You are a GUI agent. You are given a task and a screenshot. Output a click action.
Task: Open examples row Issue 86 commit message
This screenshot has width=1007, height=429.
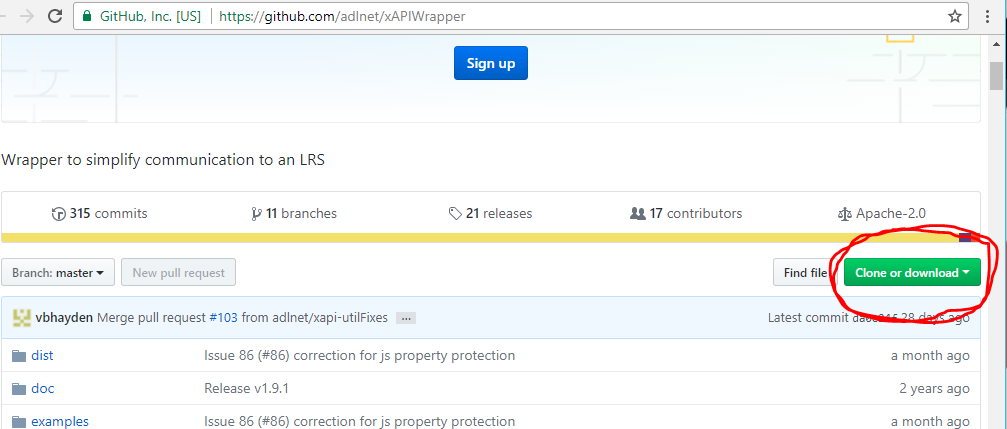360,421
